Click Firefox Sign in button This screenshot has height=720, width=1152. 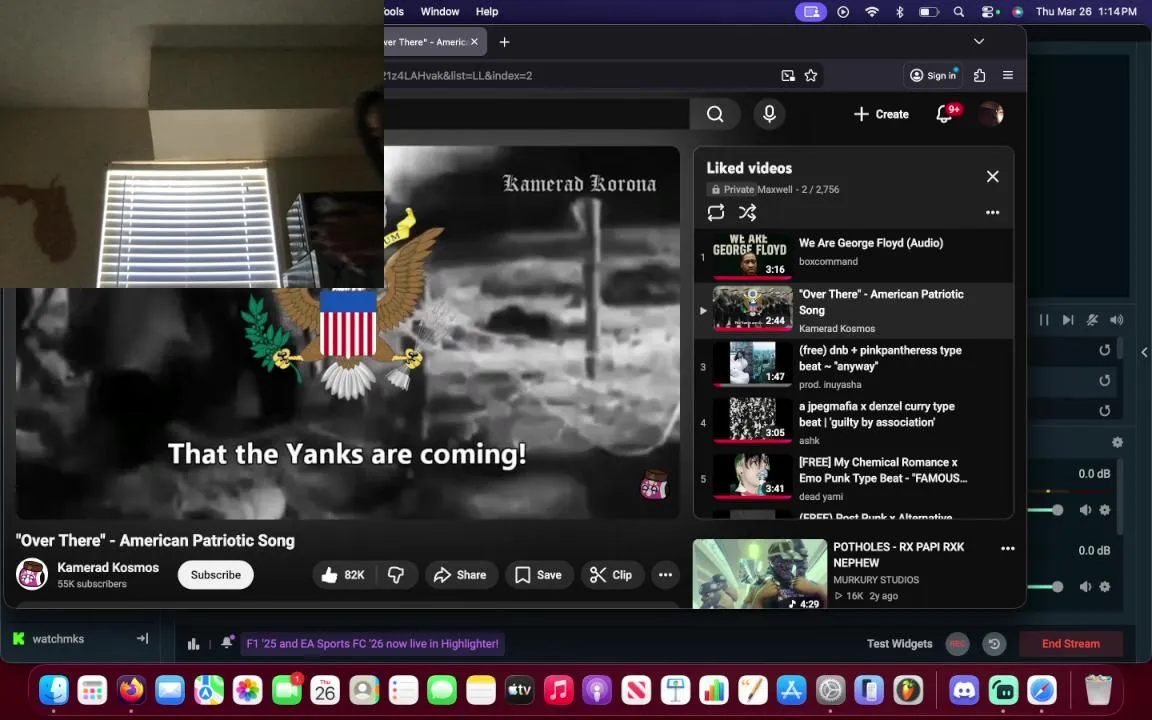(x=933, y=75)
